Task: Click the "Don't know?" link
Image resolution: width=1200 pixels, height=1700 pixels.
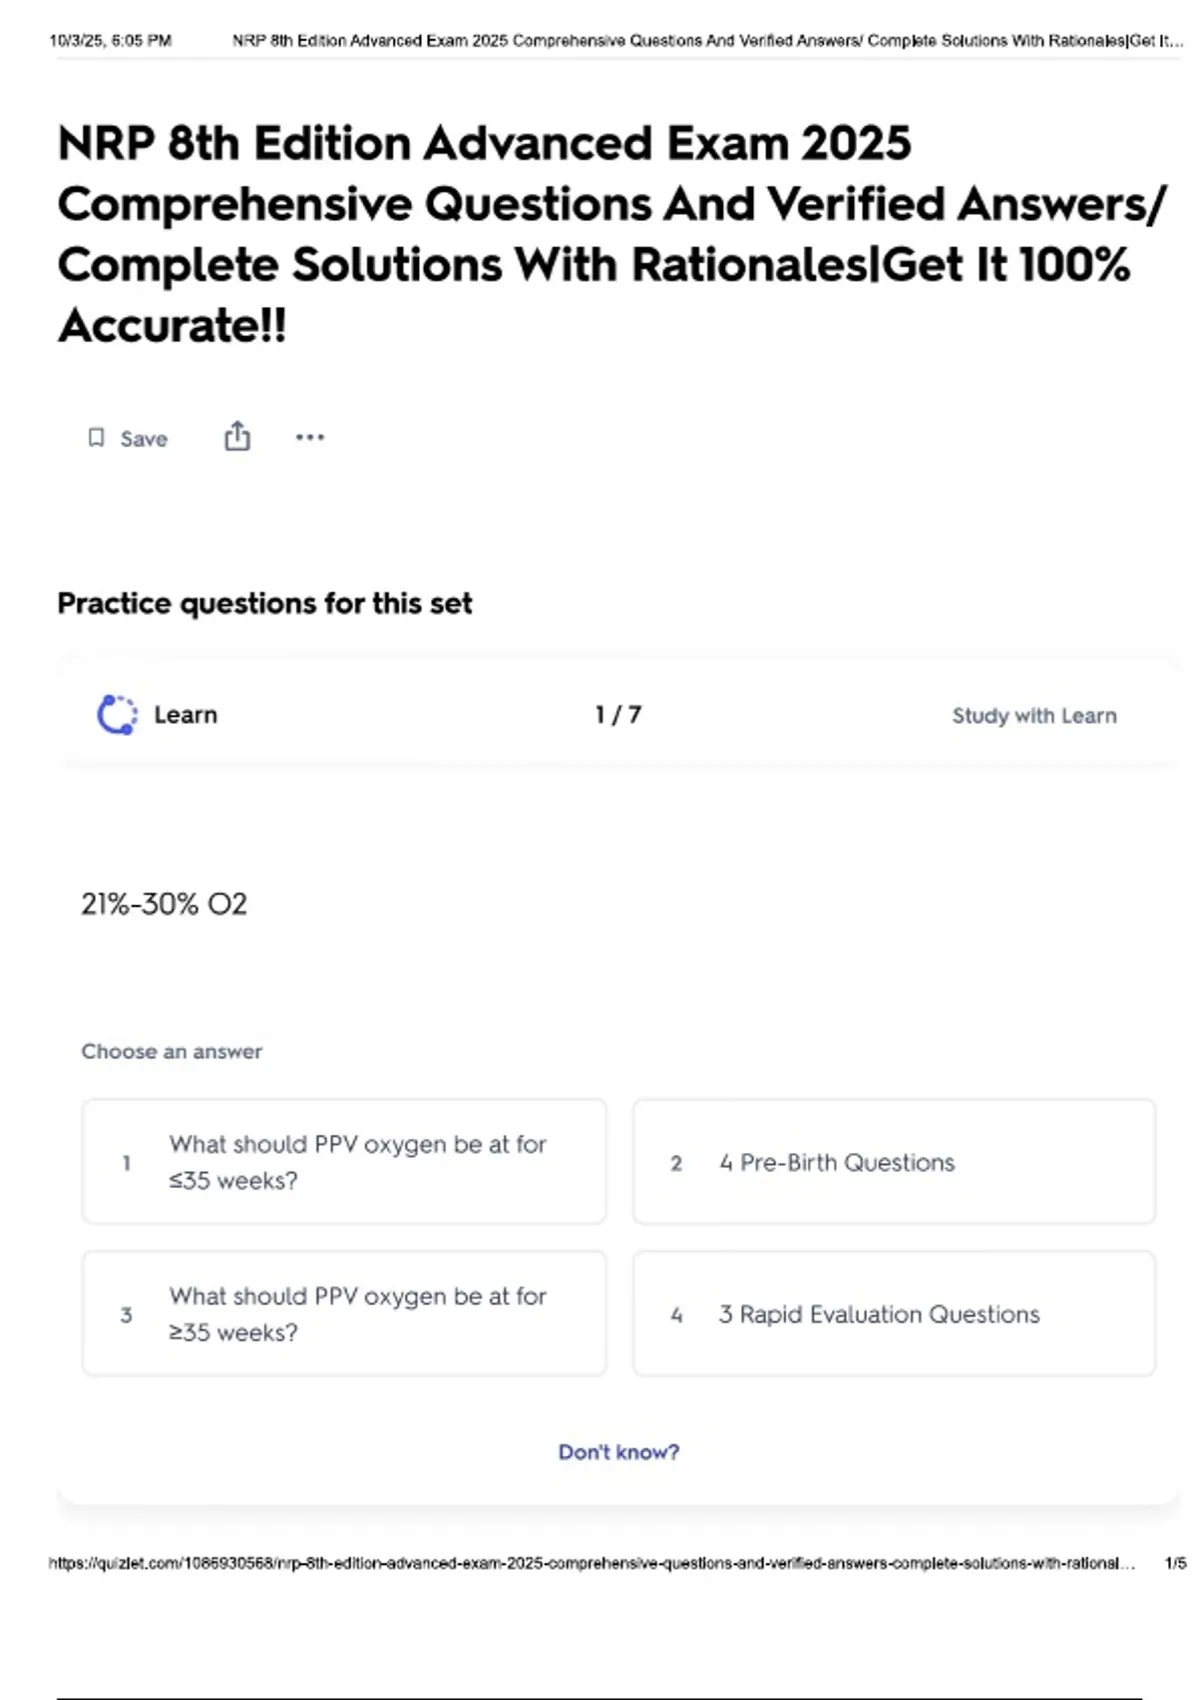Action: (618, 1452)
